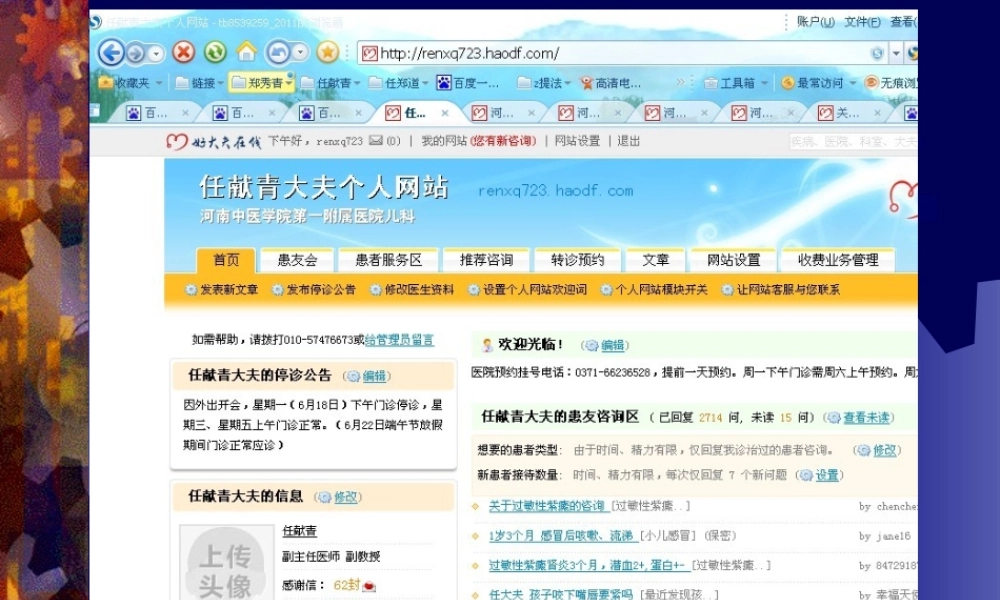Click the Favorites star icon

[327, 52]
